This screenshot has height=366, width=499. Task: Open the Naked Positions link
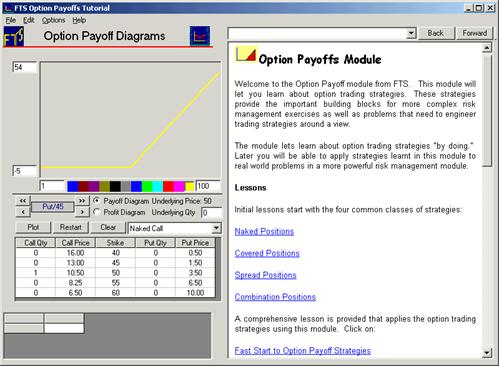pyautogui.click(x=264, y=231)
